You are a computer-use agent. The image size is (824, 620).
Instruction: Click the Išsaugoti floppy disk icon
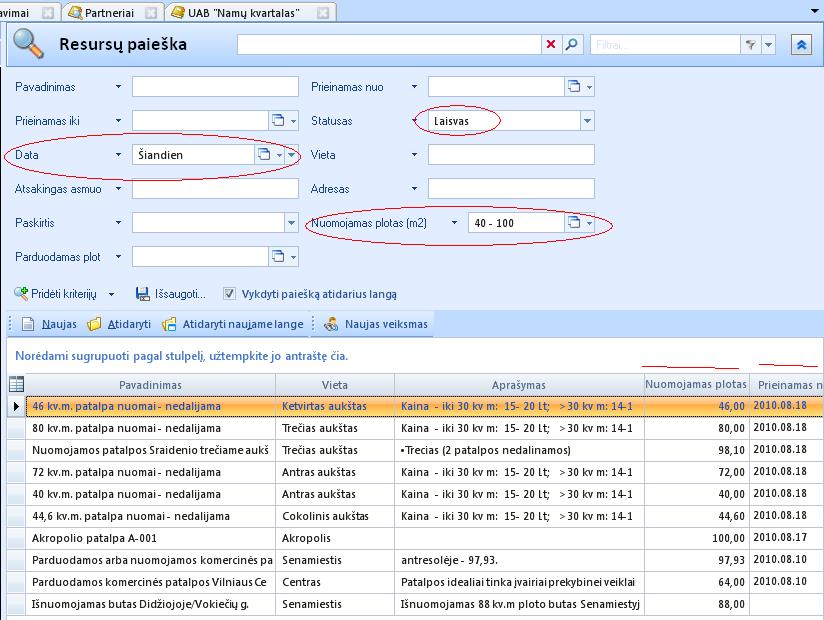142,294
